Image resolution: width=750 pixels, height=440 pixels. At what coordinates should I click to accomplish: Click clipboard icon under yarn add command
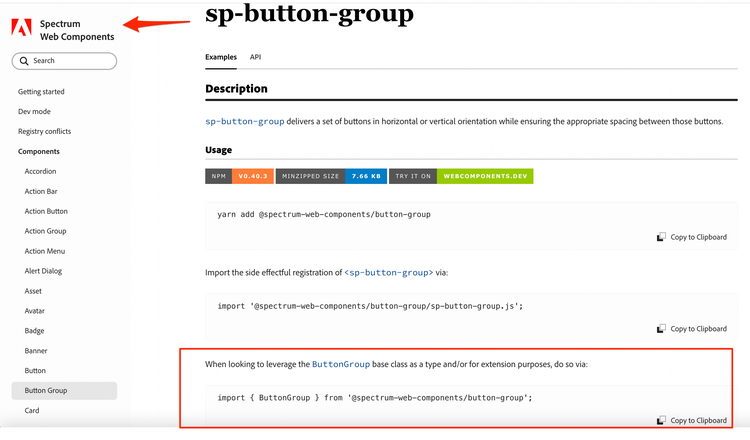click(x=661, y=237)
